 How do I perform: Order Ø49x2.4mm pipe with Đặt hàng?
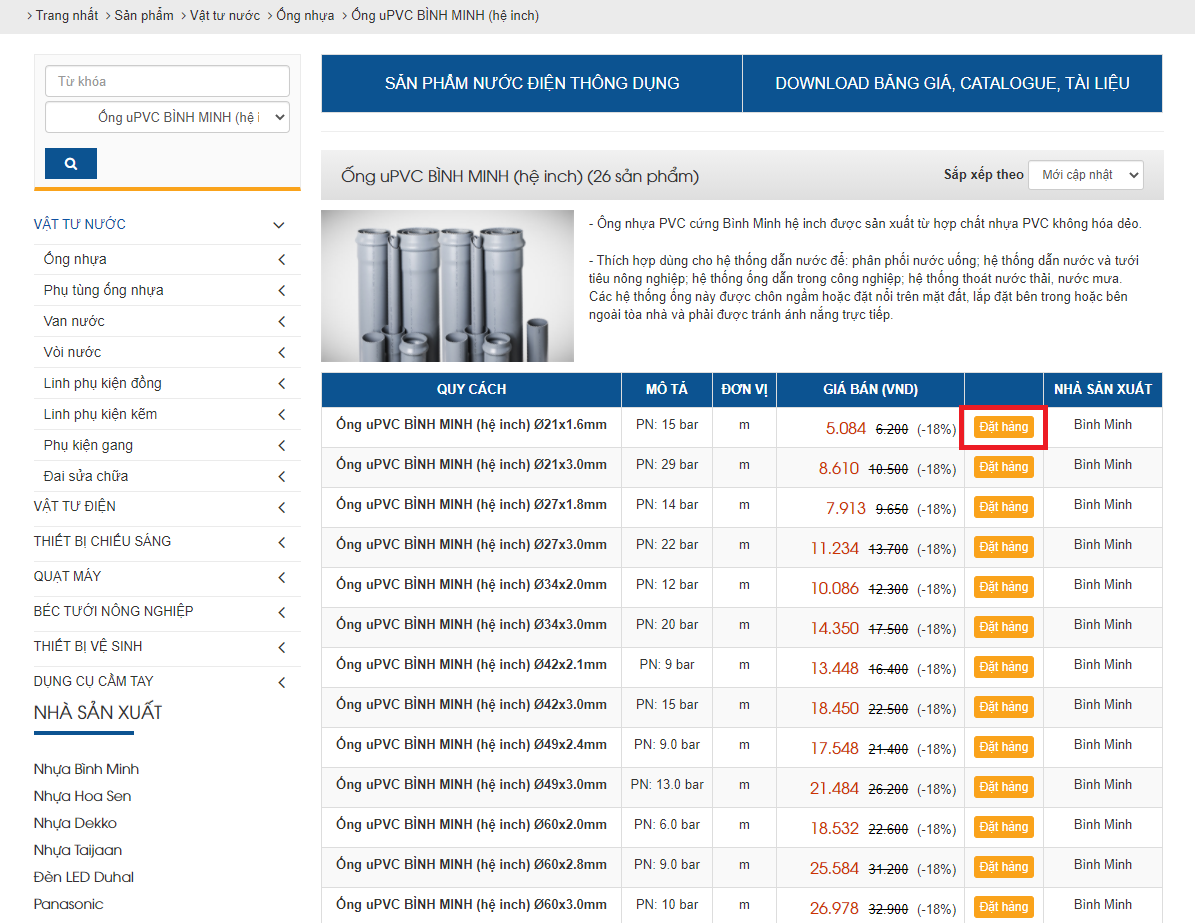point(1004,747)
